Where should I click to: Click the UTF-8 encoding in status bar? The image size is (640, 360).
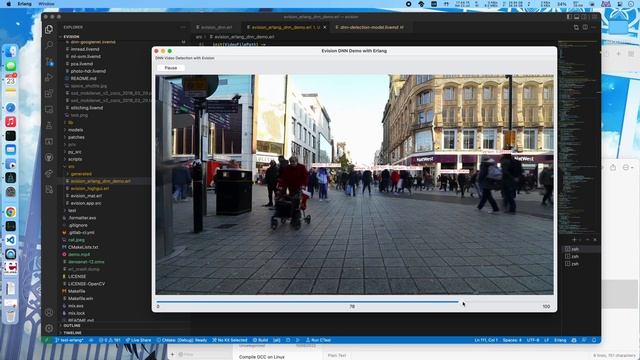[533, 340]
